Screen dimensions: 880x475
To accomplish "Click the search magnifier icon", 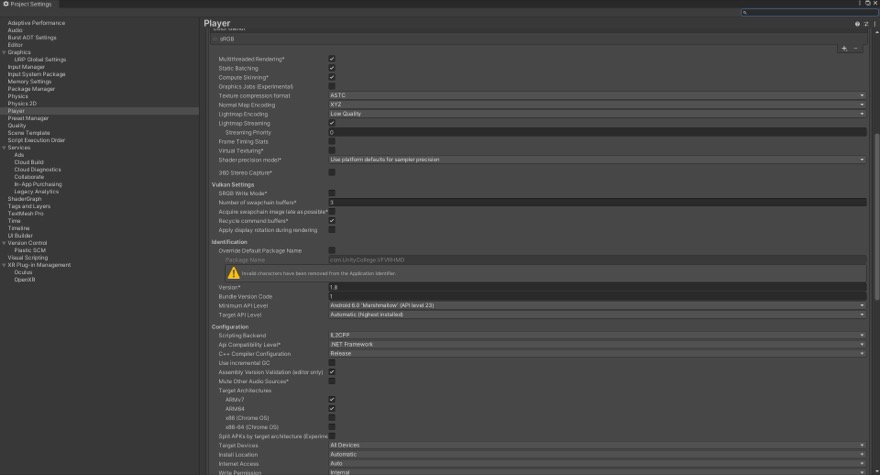I will (x=745, y=12).
